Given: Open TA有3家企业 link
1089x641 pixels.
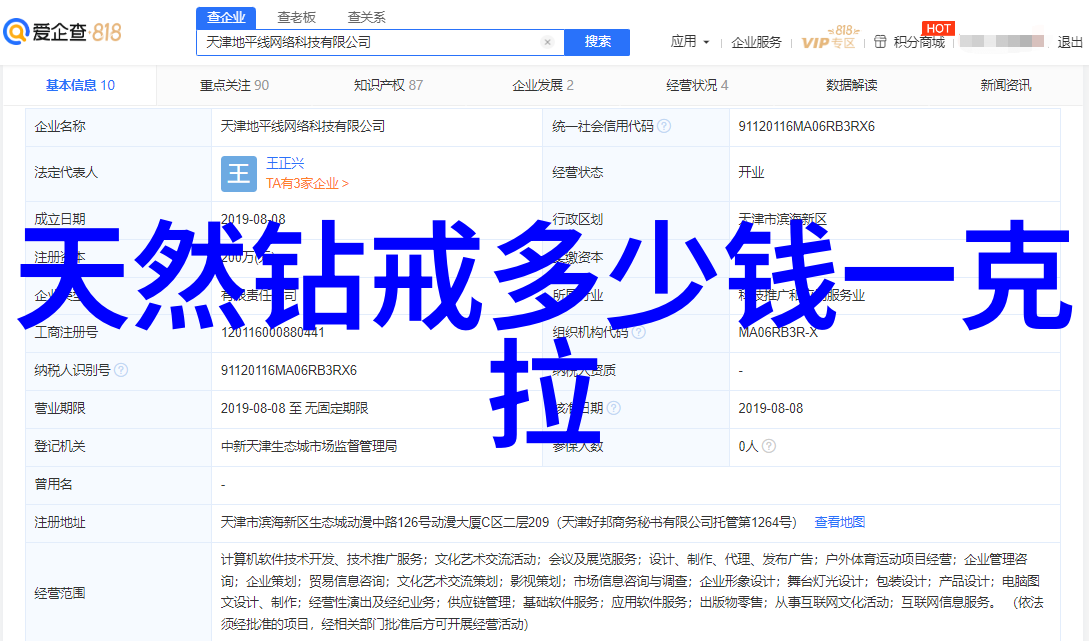Looking at the screenshot, I should [307, 183].
